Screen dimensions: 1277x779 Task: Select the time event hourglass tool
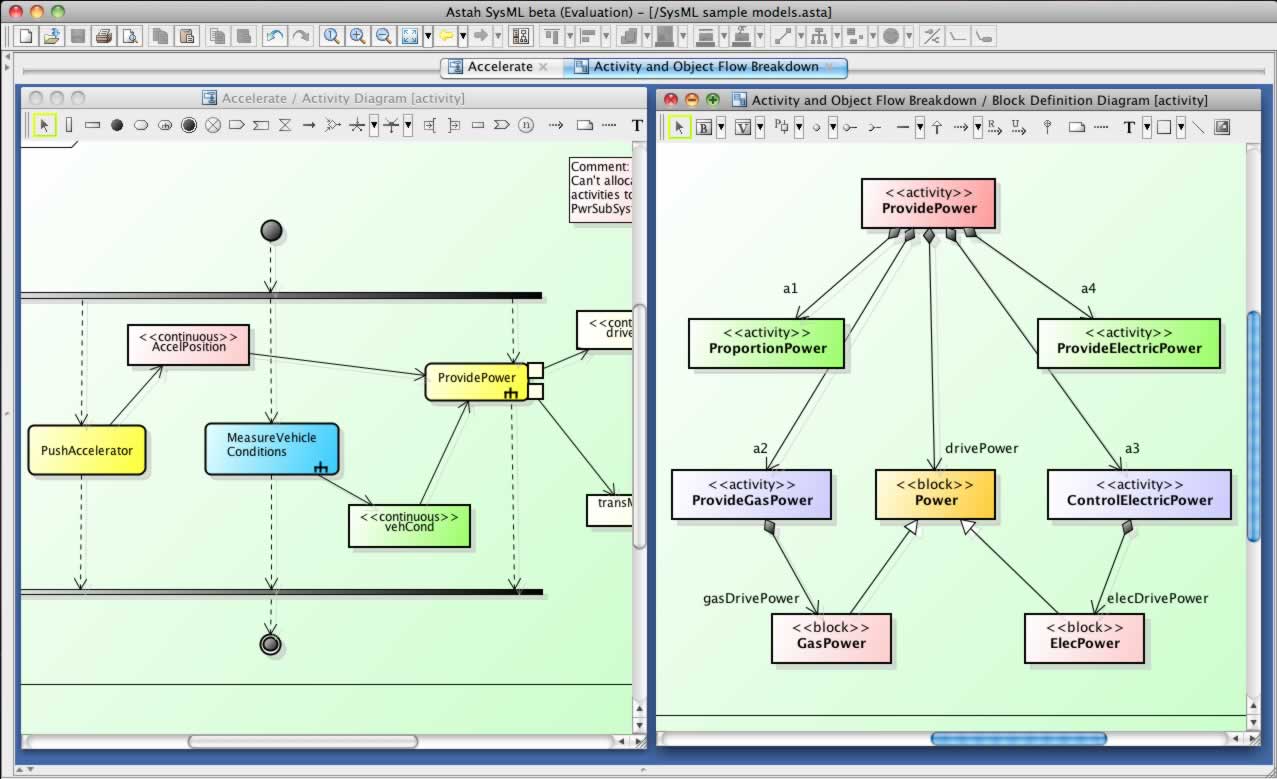coord(285,126)
